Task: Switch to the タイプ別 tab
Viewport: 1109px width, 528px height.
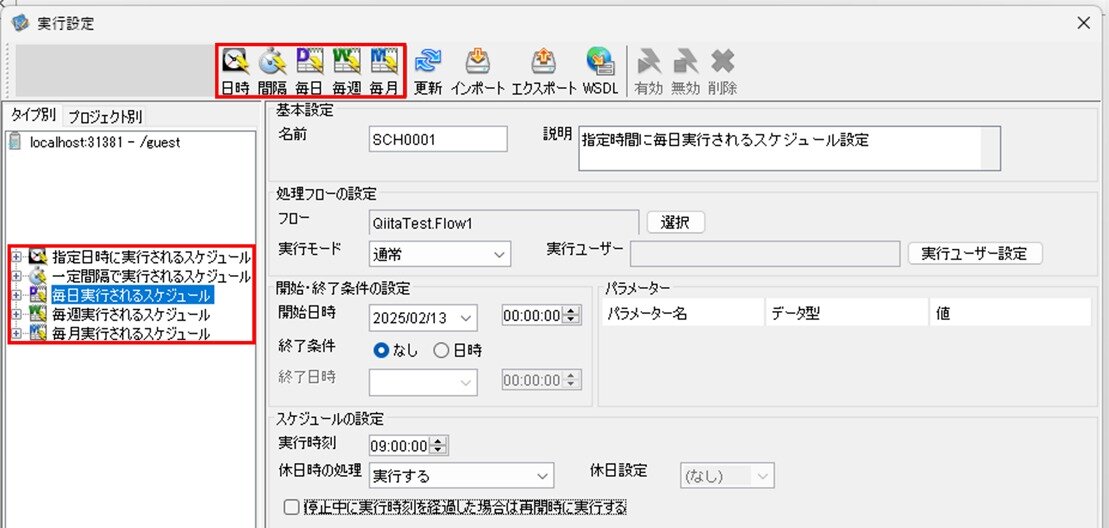Action: (33, 115)
